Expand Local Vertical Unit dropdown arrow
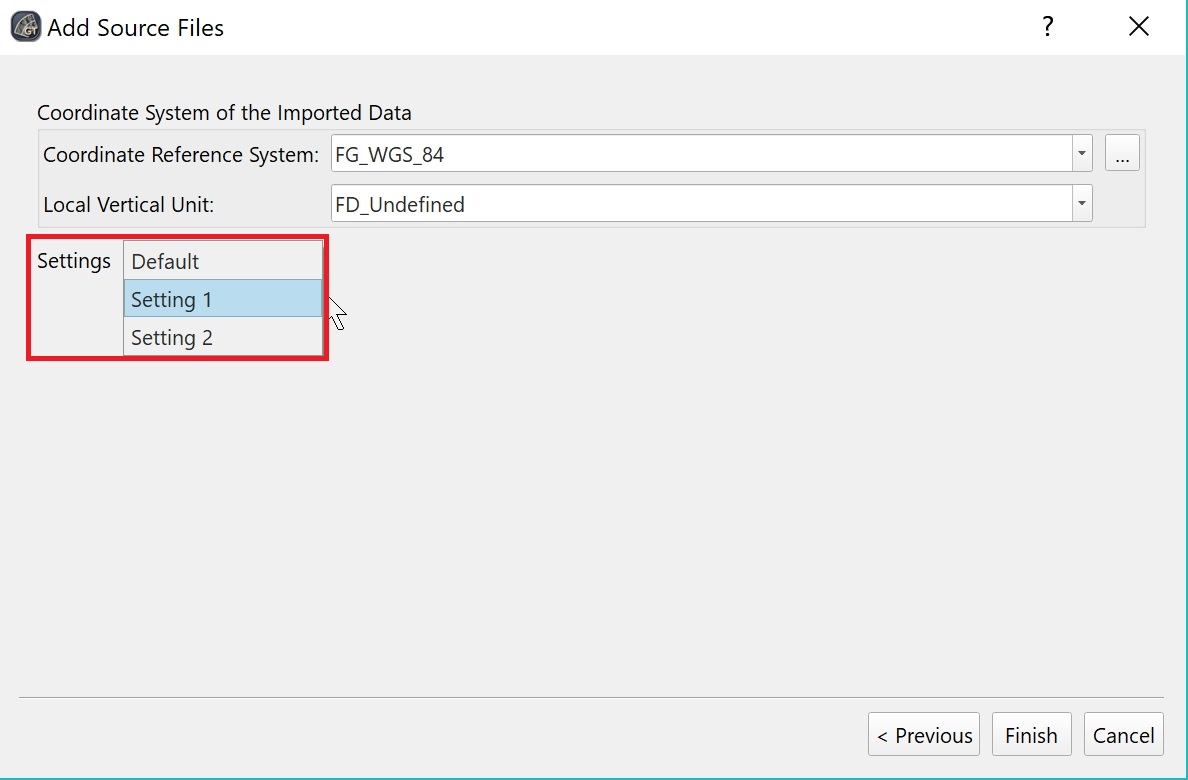Viewport: 1188px width, 780px height. 1081,204
